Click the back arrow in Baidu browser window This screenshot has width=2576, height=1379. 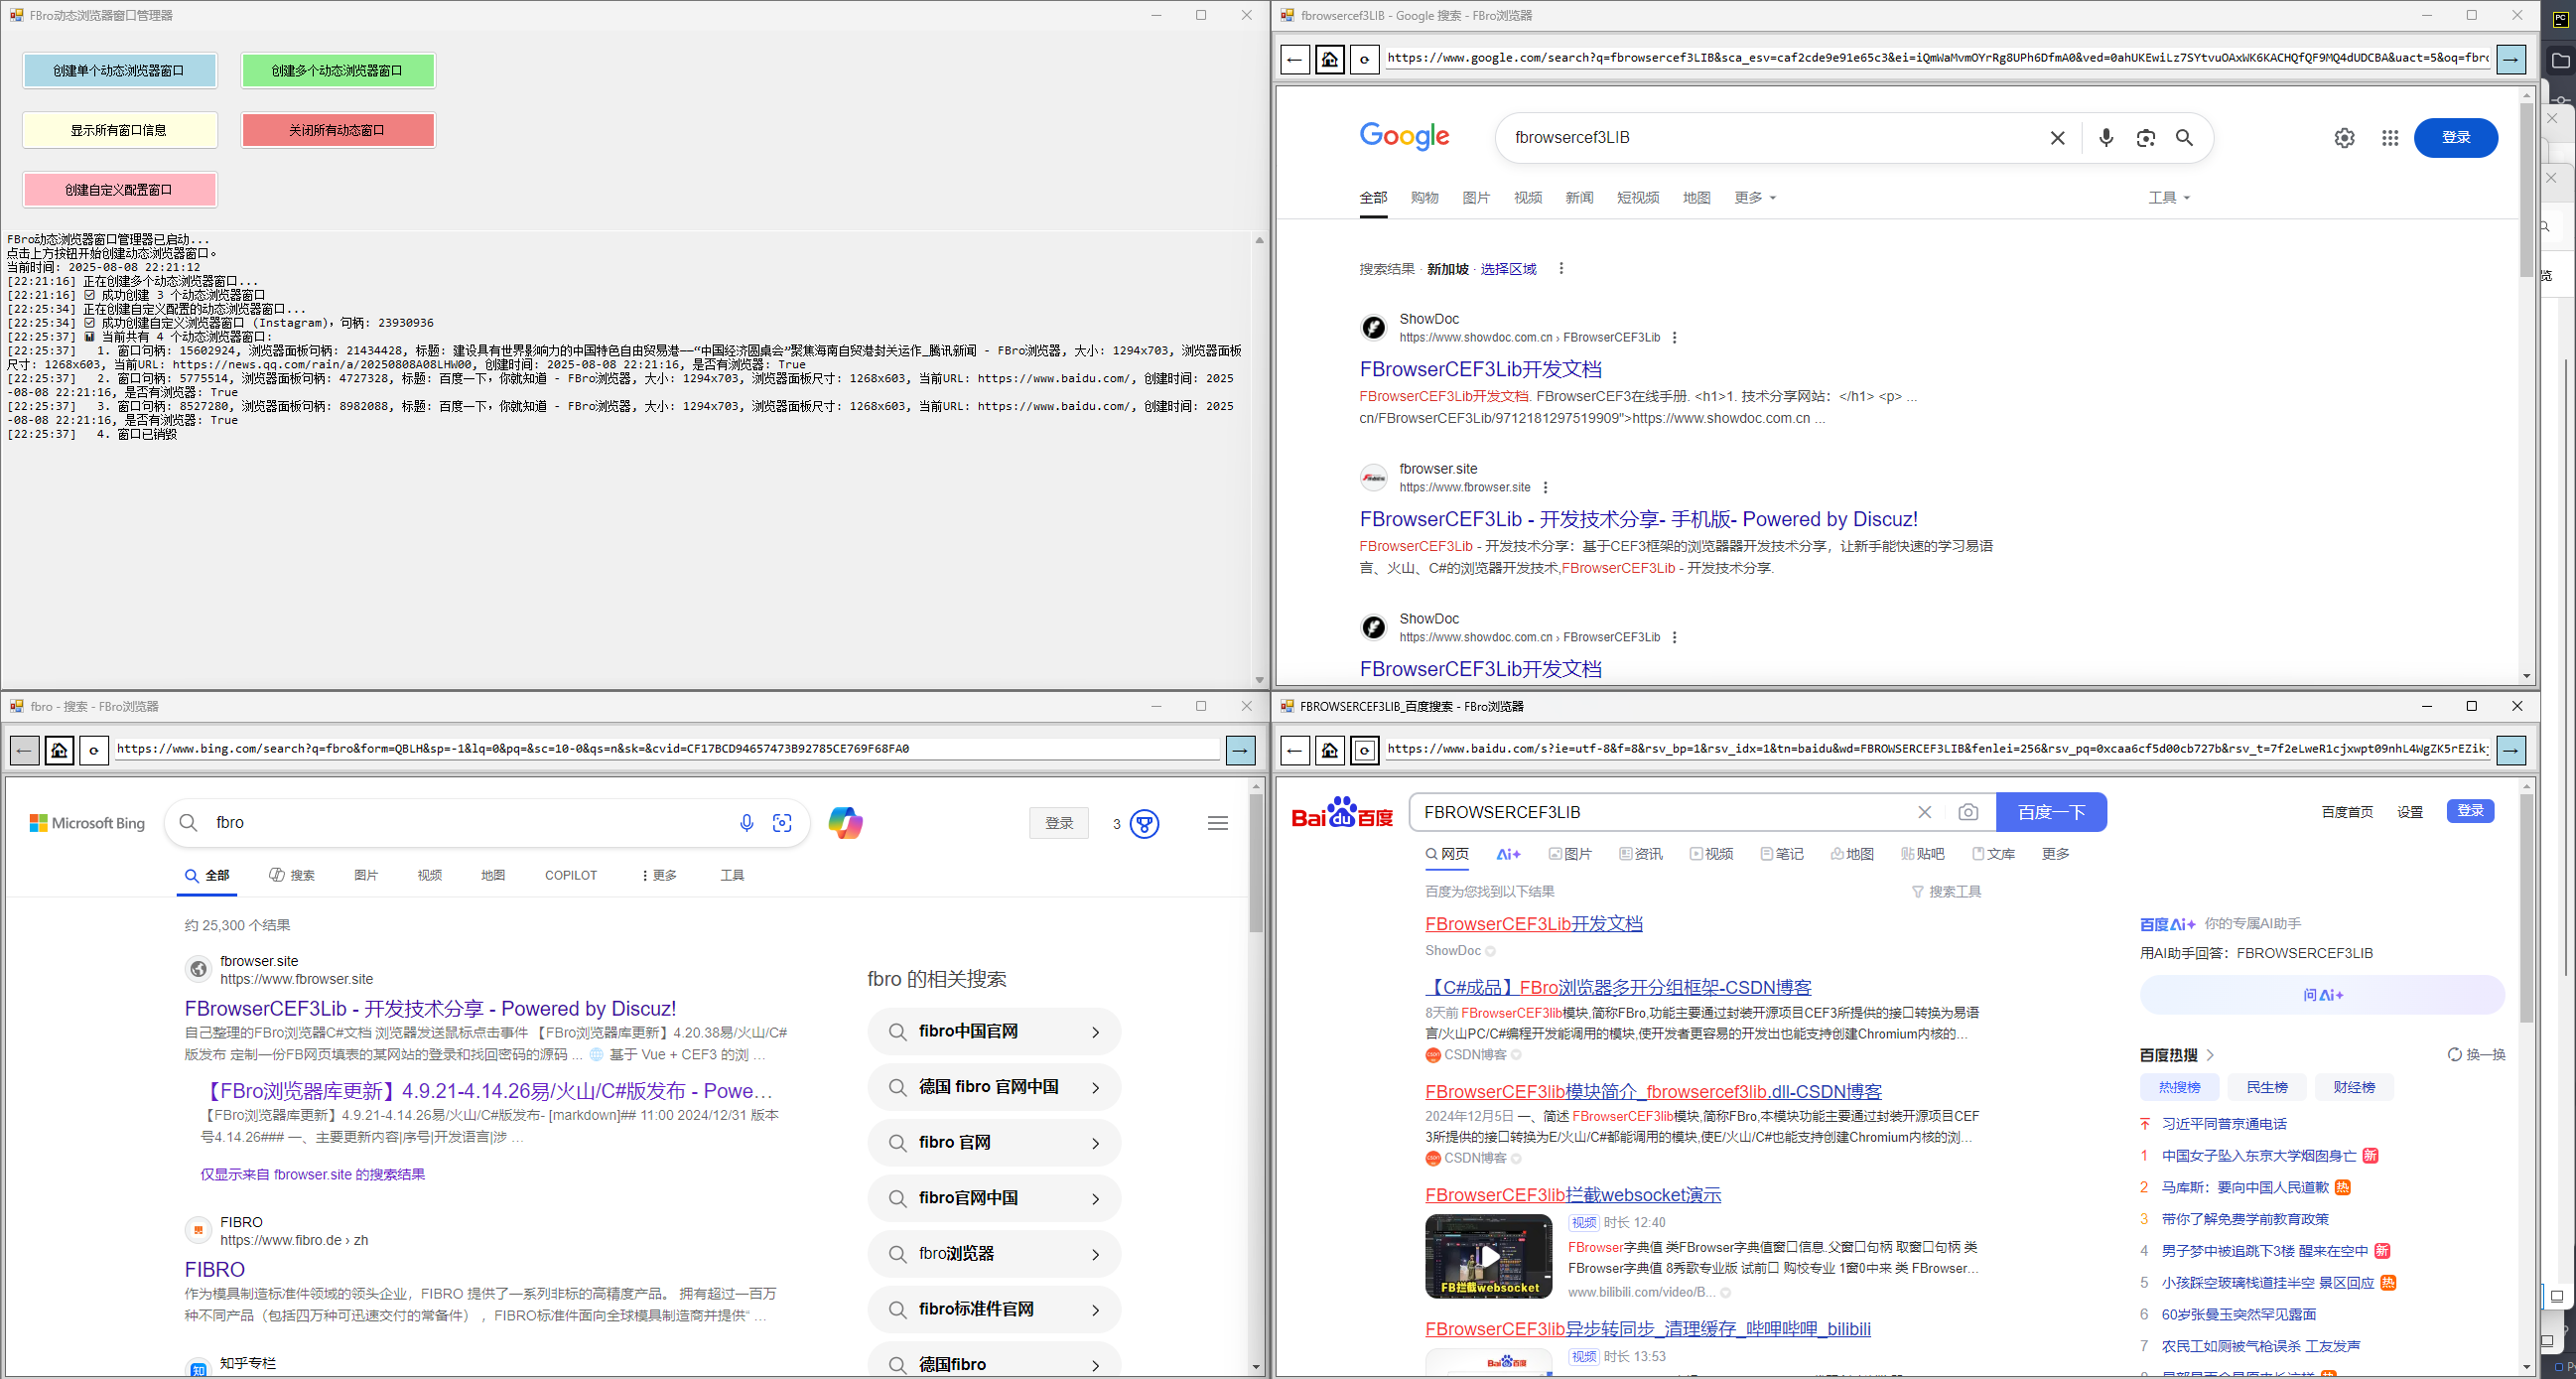pyautogui.click(x=1295, y=750)
